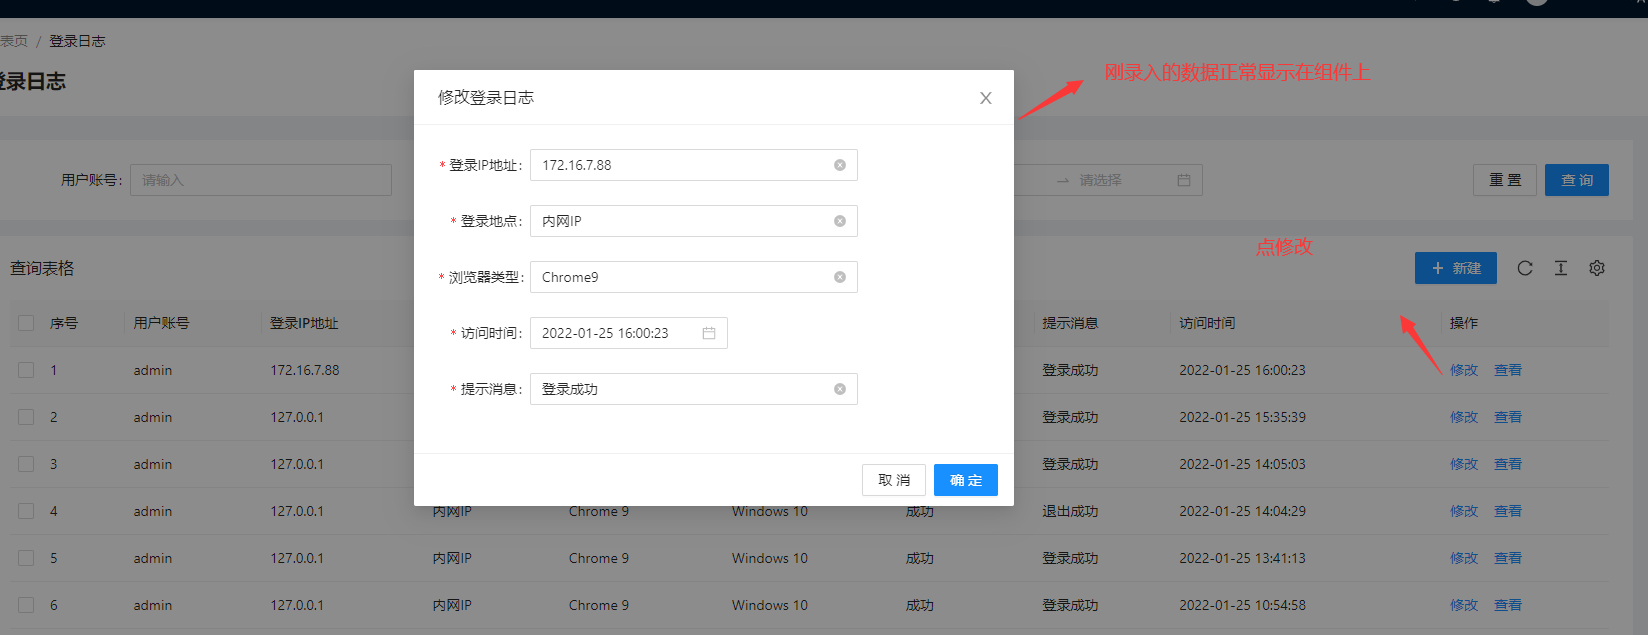
Task: Click Chrome 9 cell in row 6
Action: pos(599,605)
